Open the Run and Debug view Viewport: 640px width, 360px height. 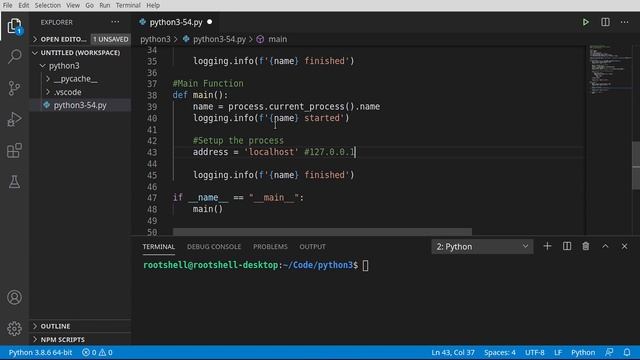(14, 119)
